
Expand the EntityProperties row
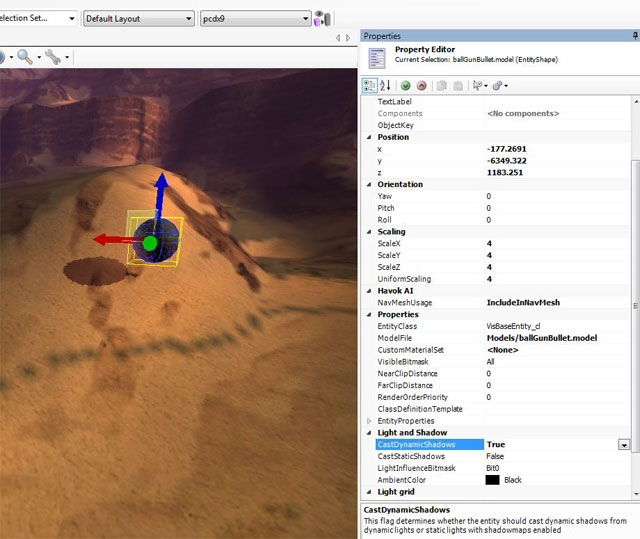[x=369, y=421]
